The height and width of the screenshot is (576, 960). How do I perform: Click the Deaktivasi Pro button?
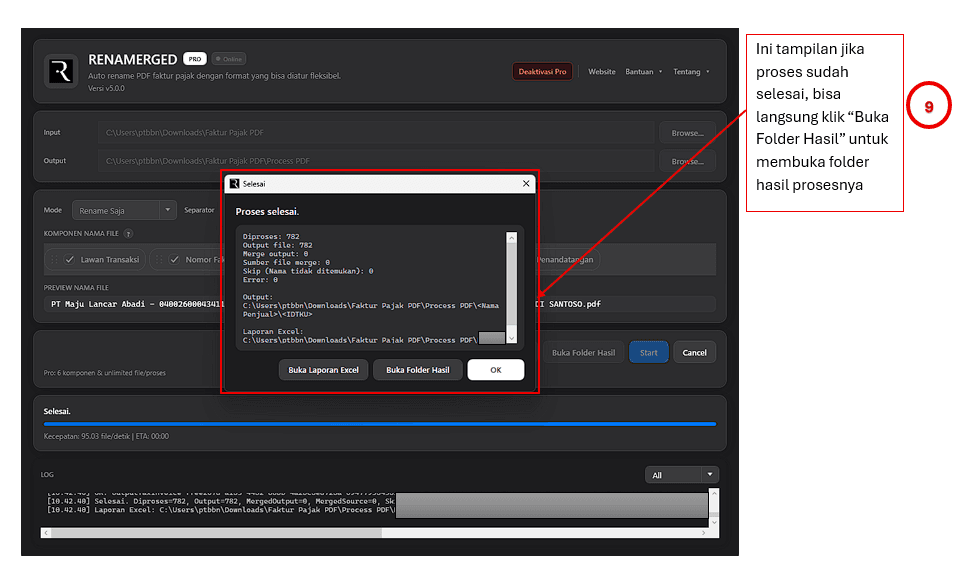(542, 72)
